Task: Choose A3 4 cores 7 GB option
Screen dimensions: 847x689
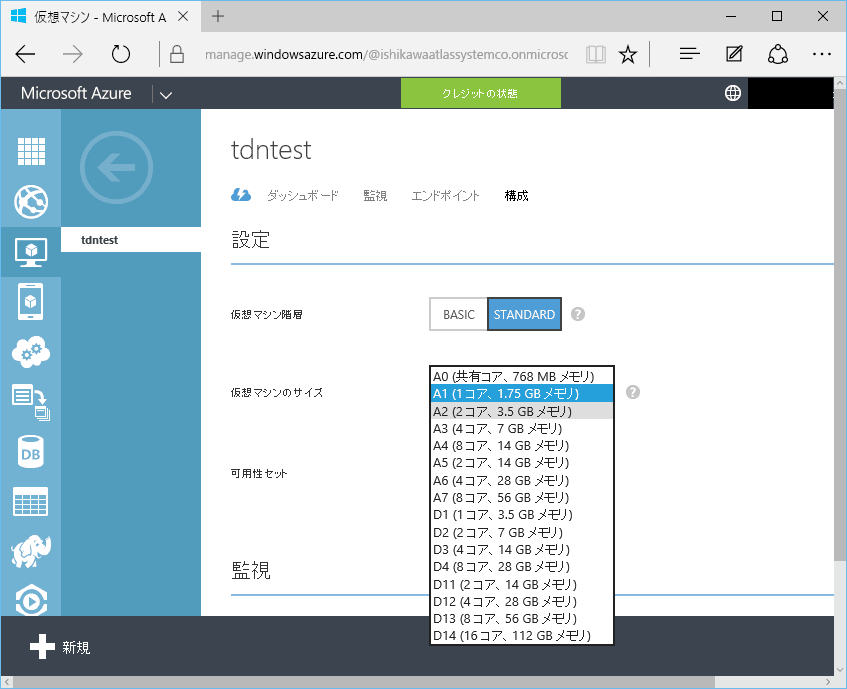Action: (x=522, y=429)
